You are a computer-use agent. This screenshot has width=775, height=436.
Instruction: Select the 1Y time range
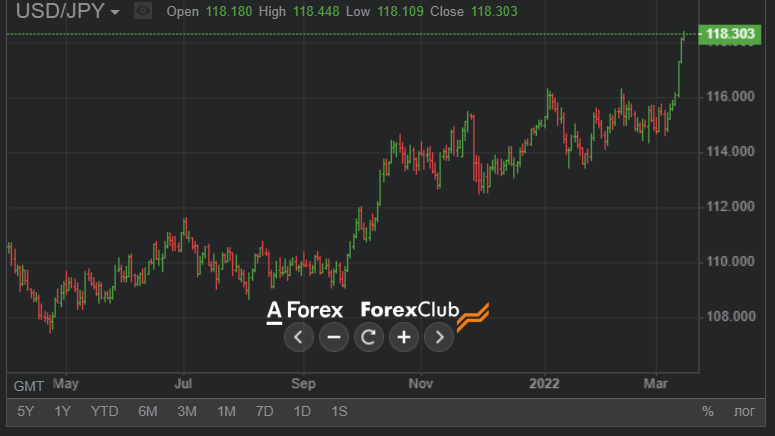click(x=62, y=411)
